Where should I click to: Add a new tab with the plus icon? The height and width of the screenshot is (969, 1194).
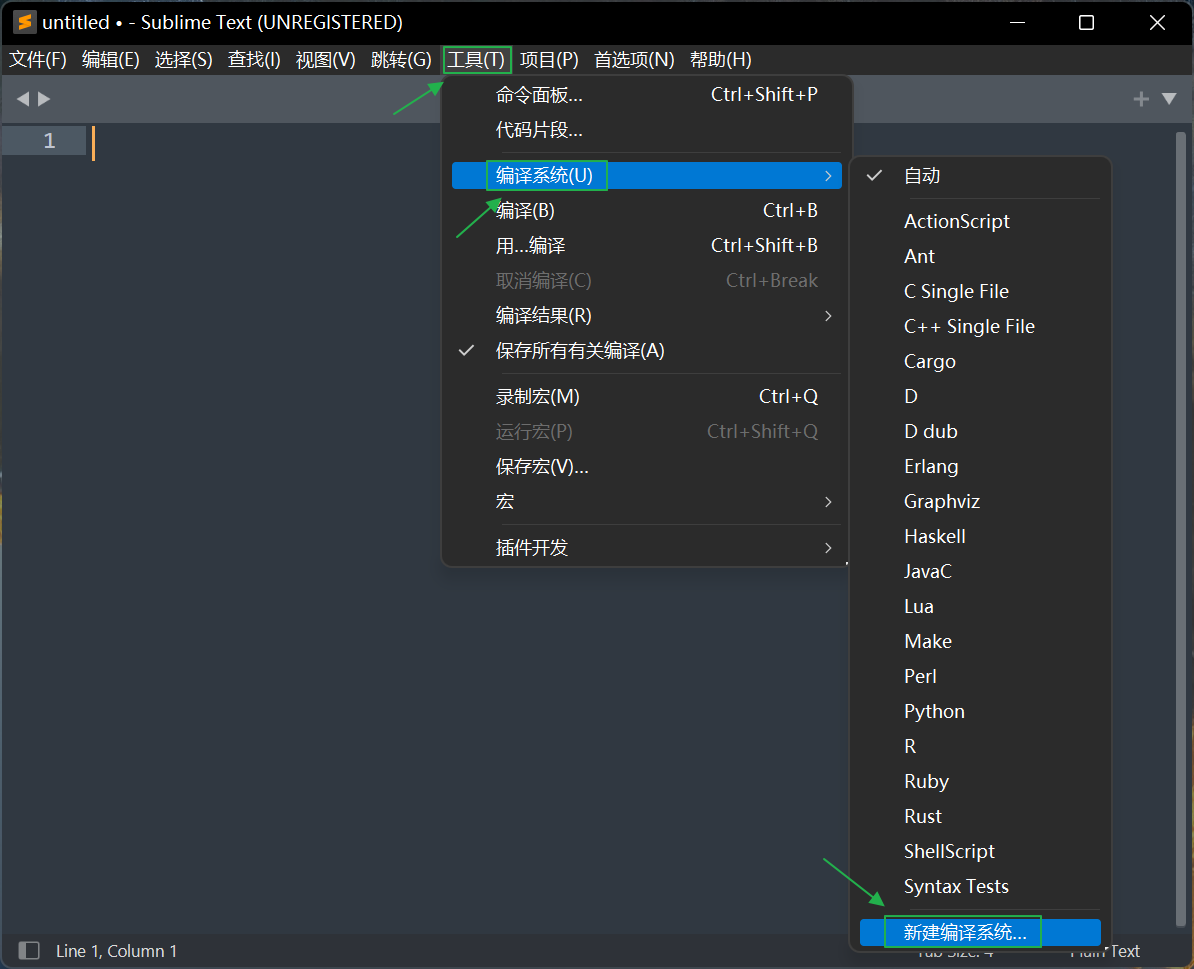1141,99
